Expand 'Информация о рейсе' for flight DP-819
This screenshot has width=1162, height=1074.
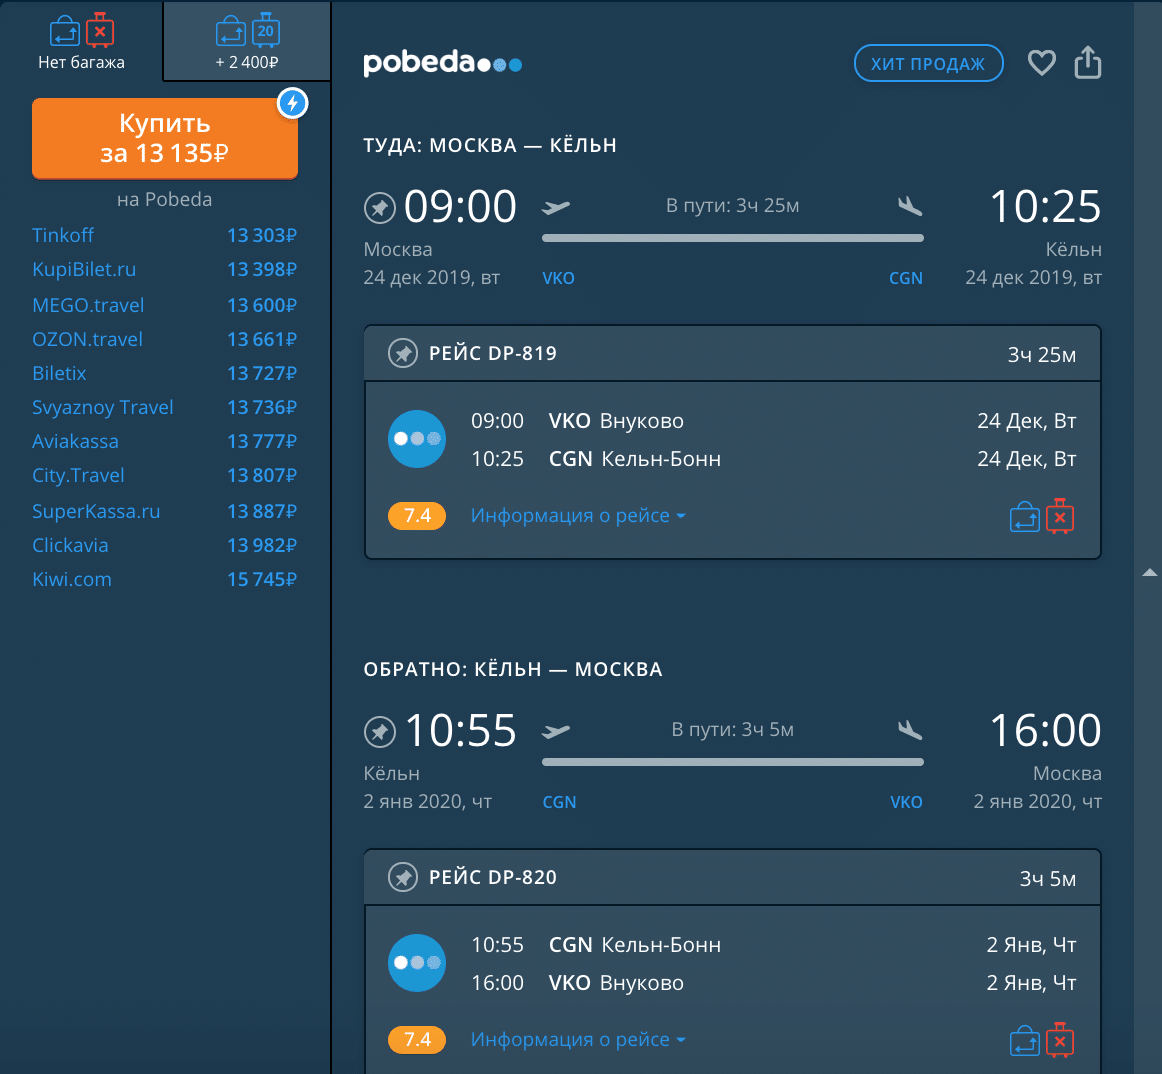coord(578,515)
